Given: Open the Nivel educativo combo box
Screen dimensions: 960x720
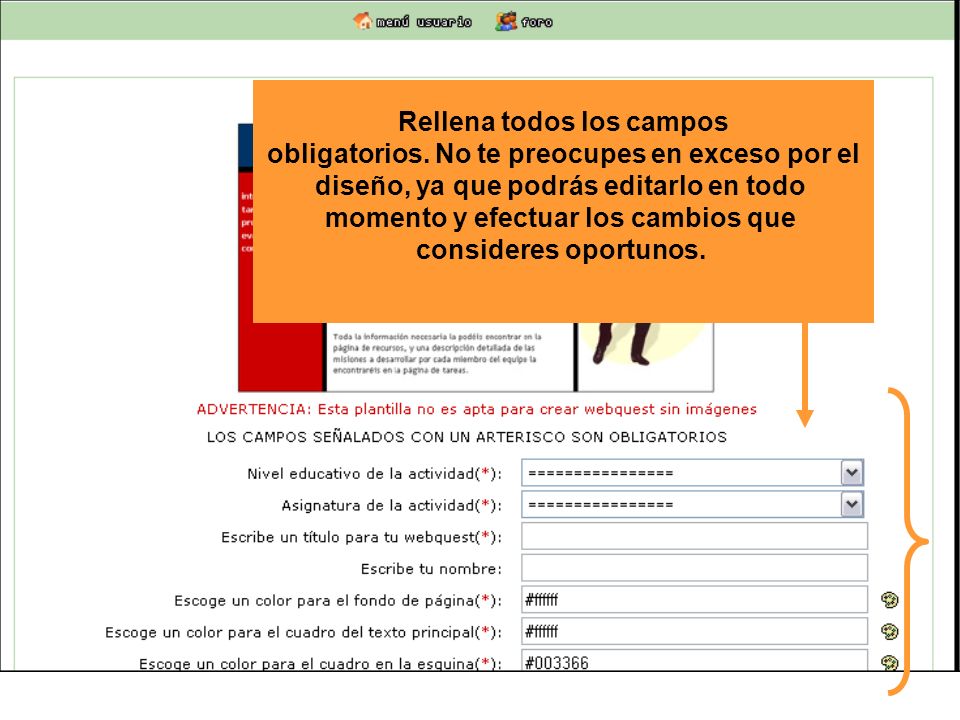Looking at the screenshot, I should coord(692,473).
